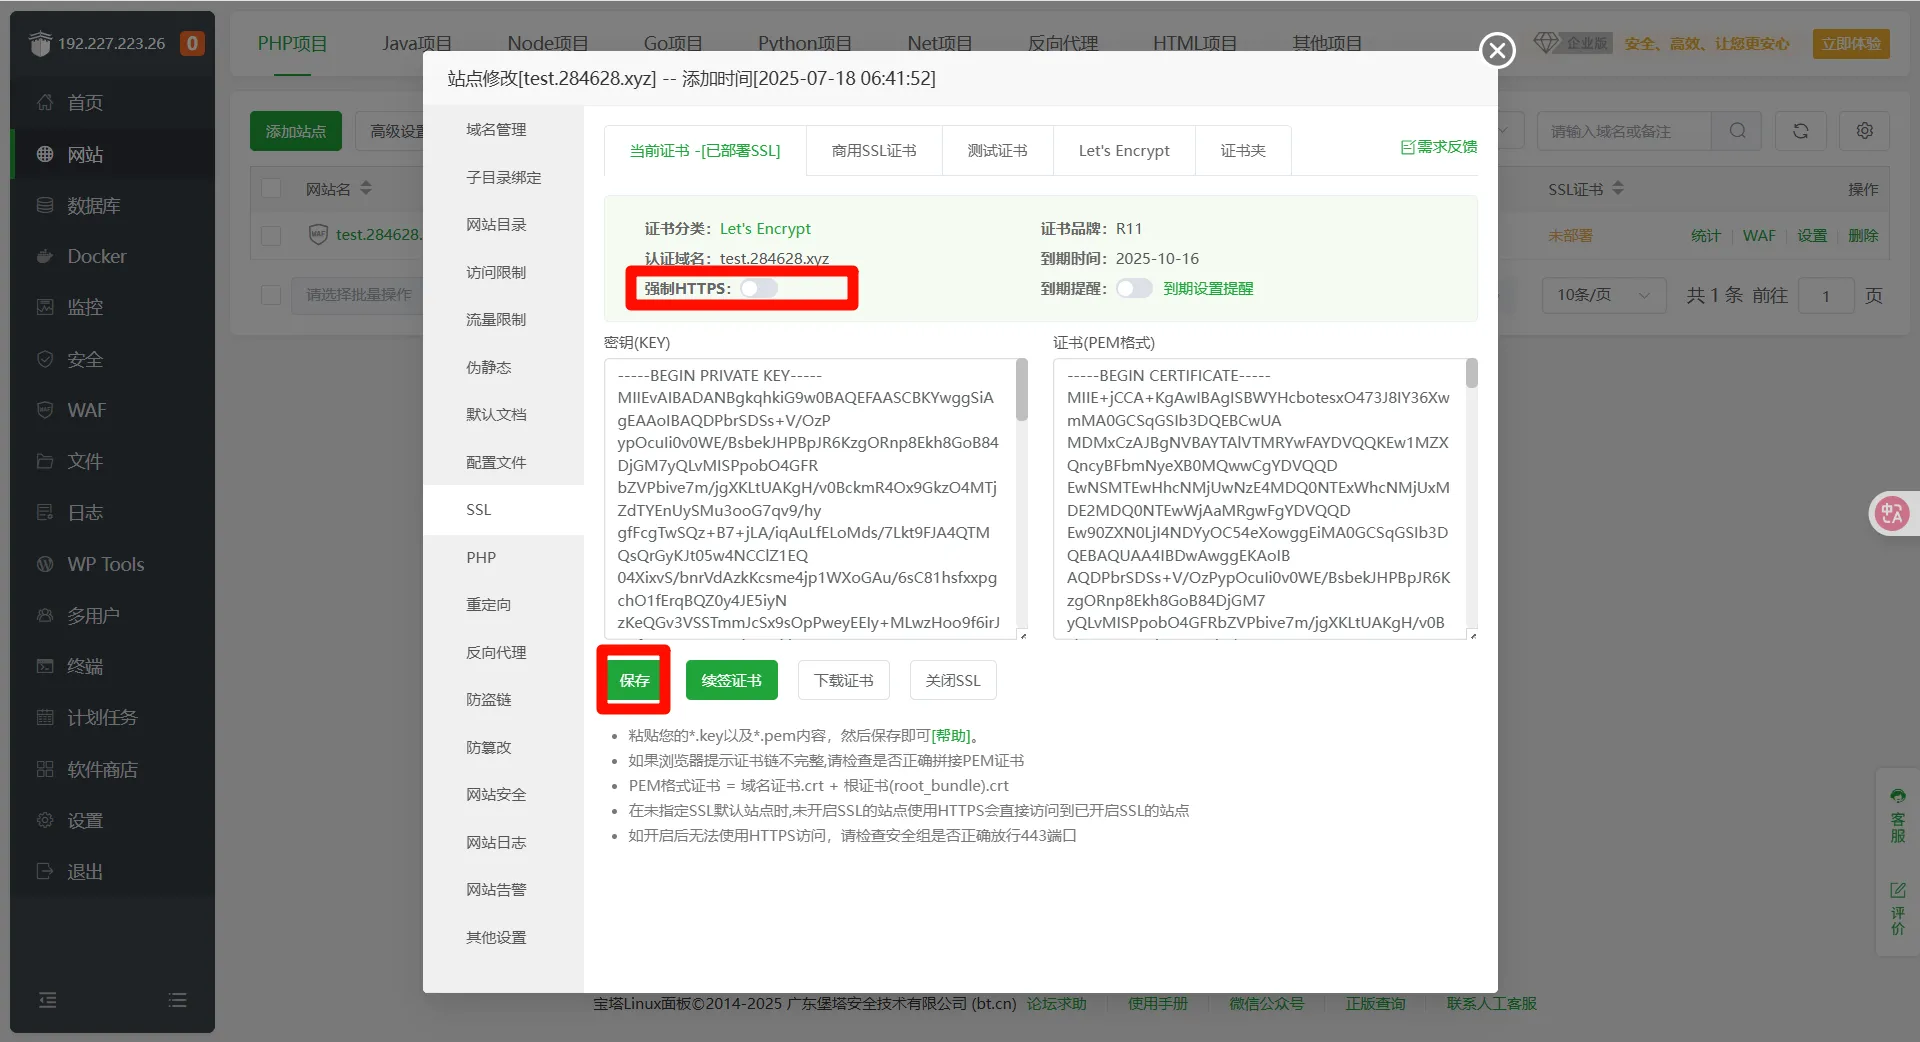The image size is (1920, 1042).
Task: Click the 关闭SSL button
Action: (x=952, y=681)
